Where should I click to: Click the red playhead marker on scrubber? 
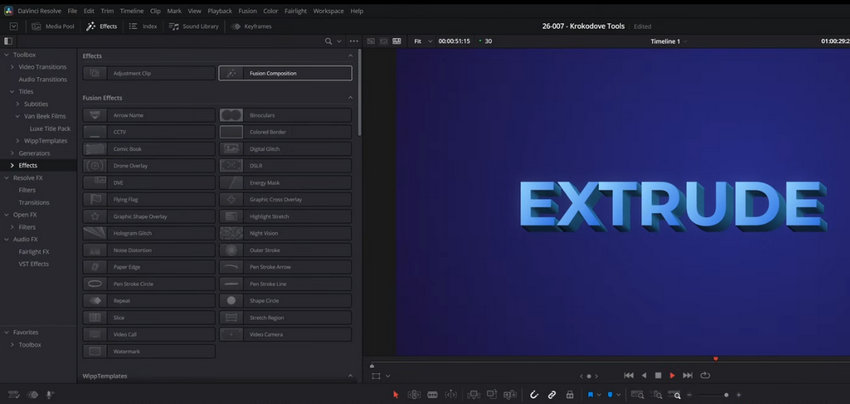(x=716, y=359)
